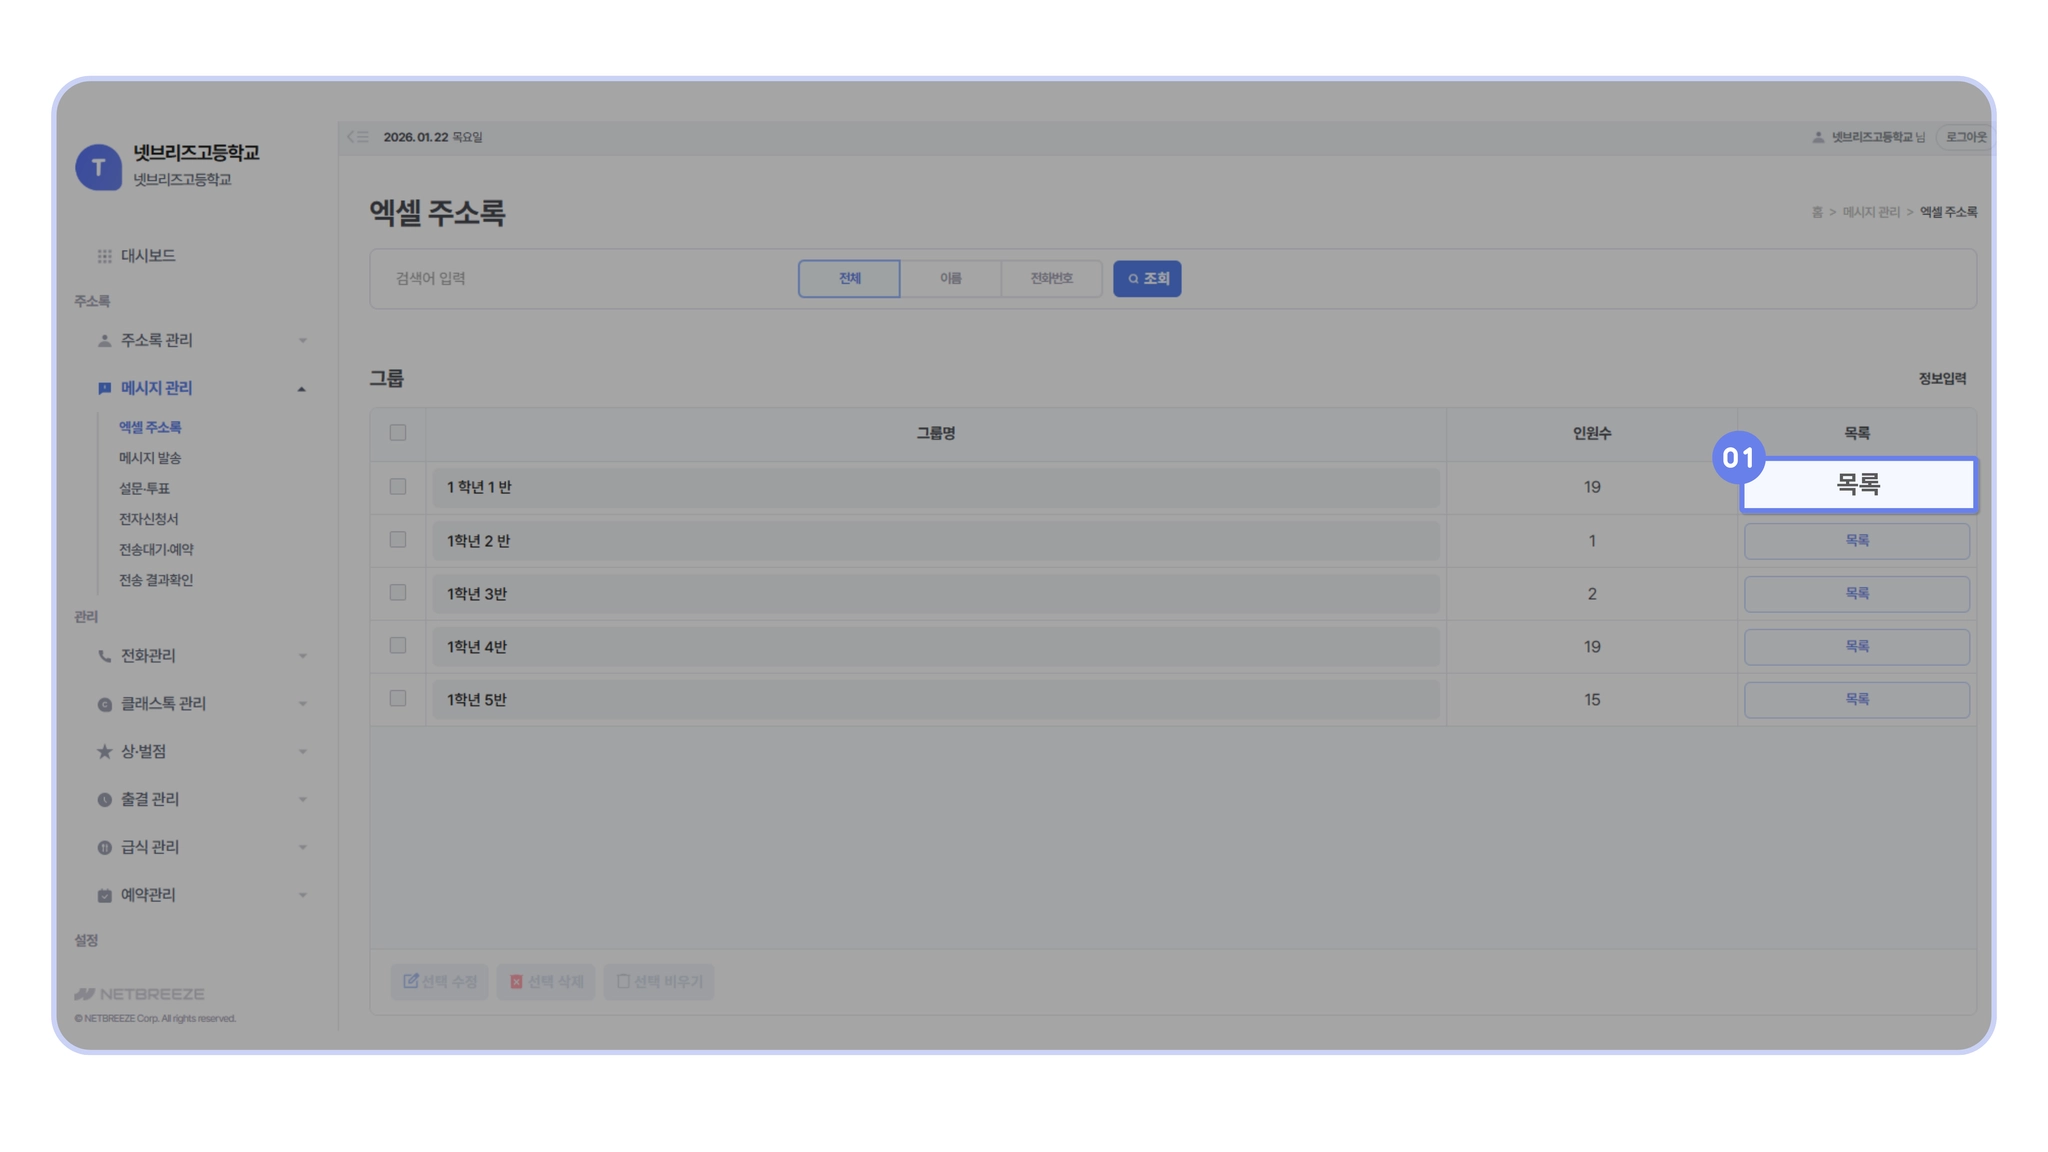Collapse the 메시지 관리 menu arrow
The width and height of the screenshot is (2048, 1152).
[301, 389]
